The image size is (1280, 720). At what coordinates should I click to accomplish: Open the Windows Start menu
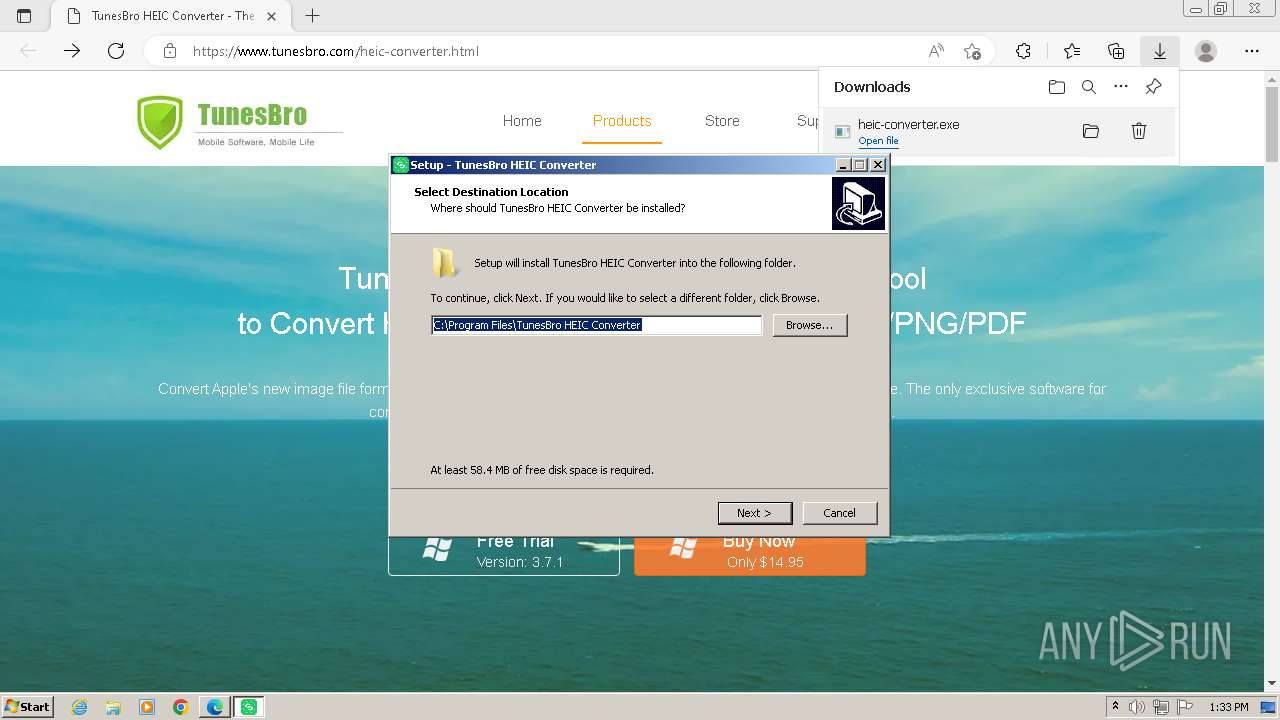28,706
